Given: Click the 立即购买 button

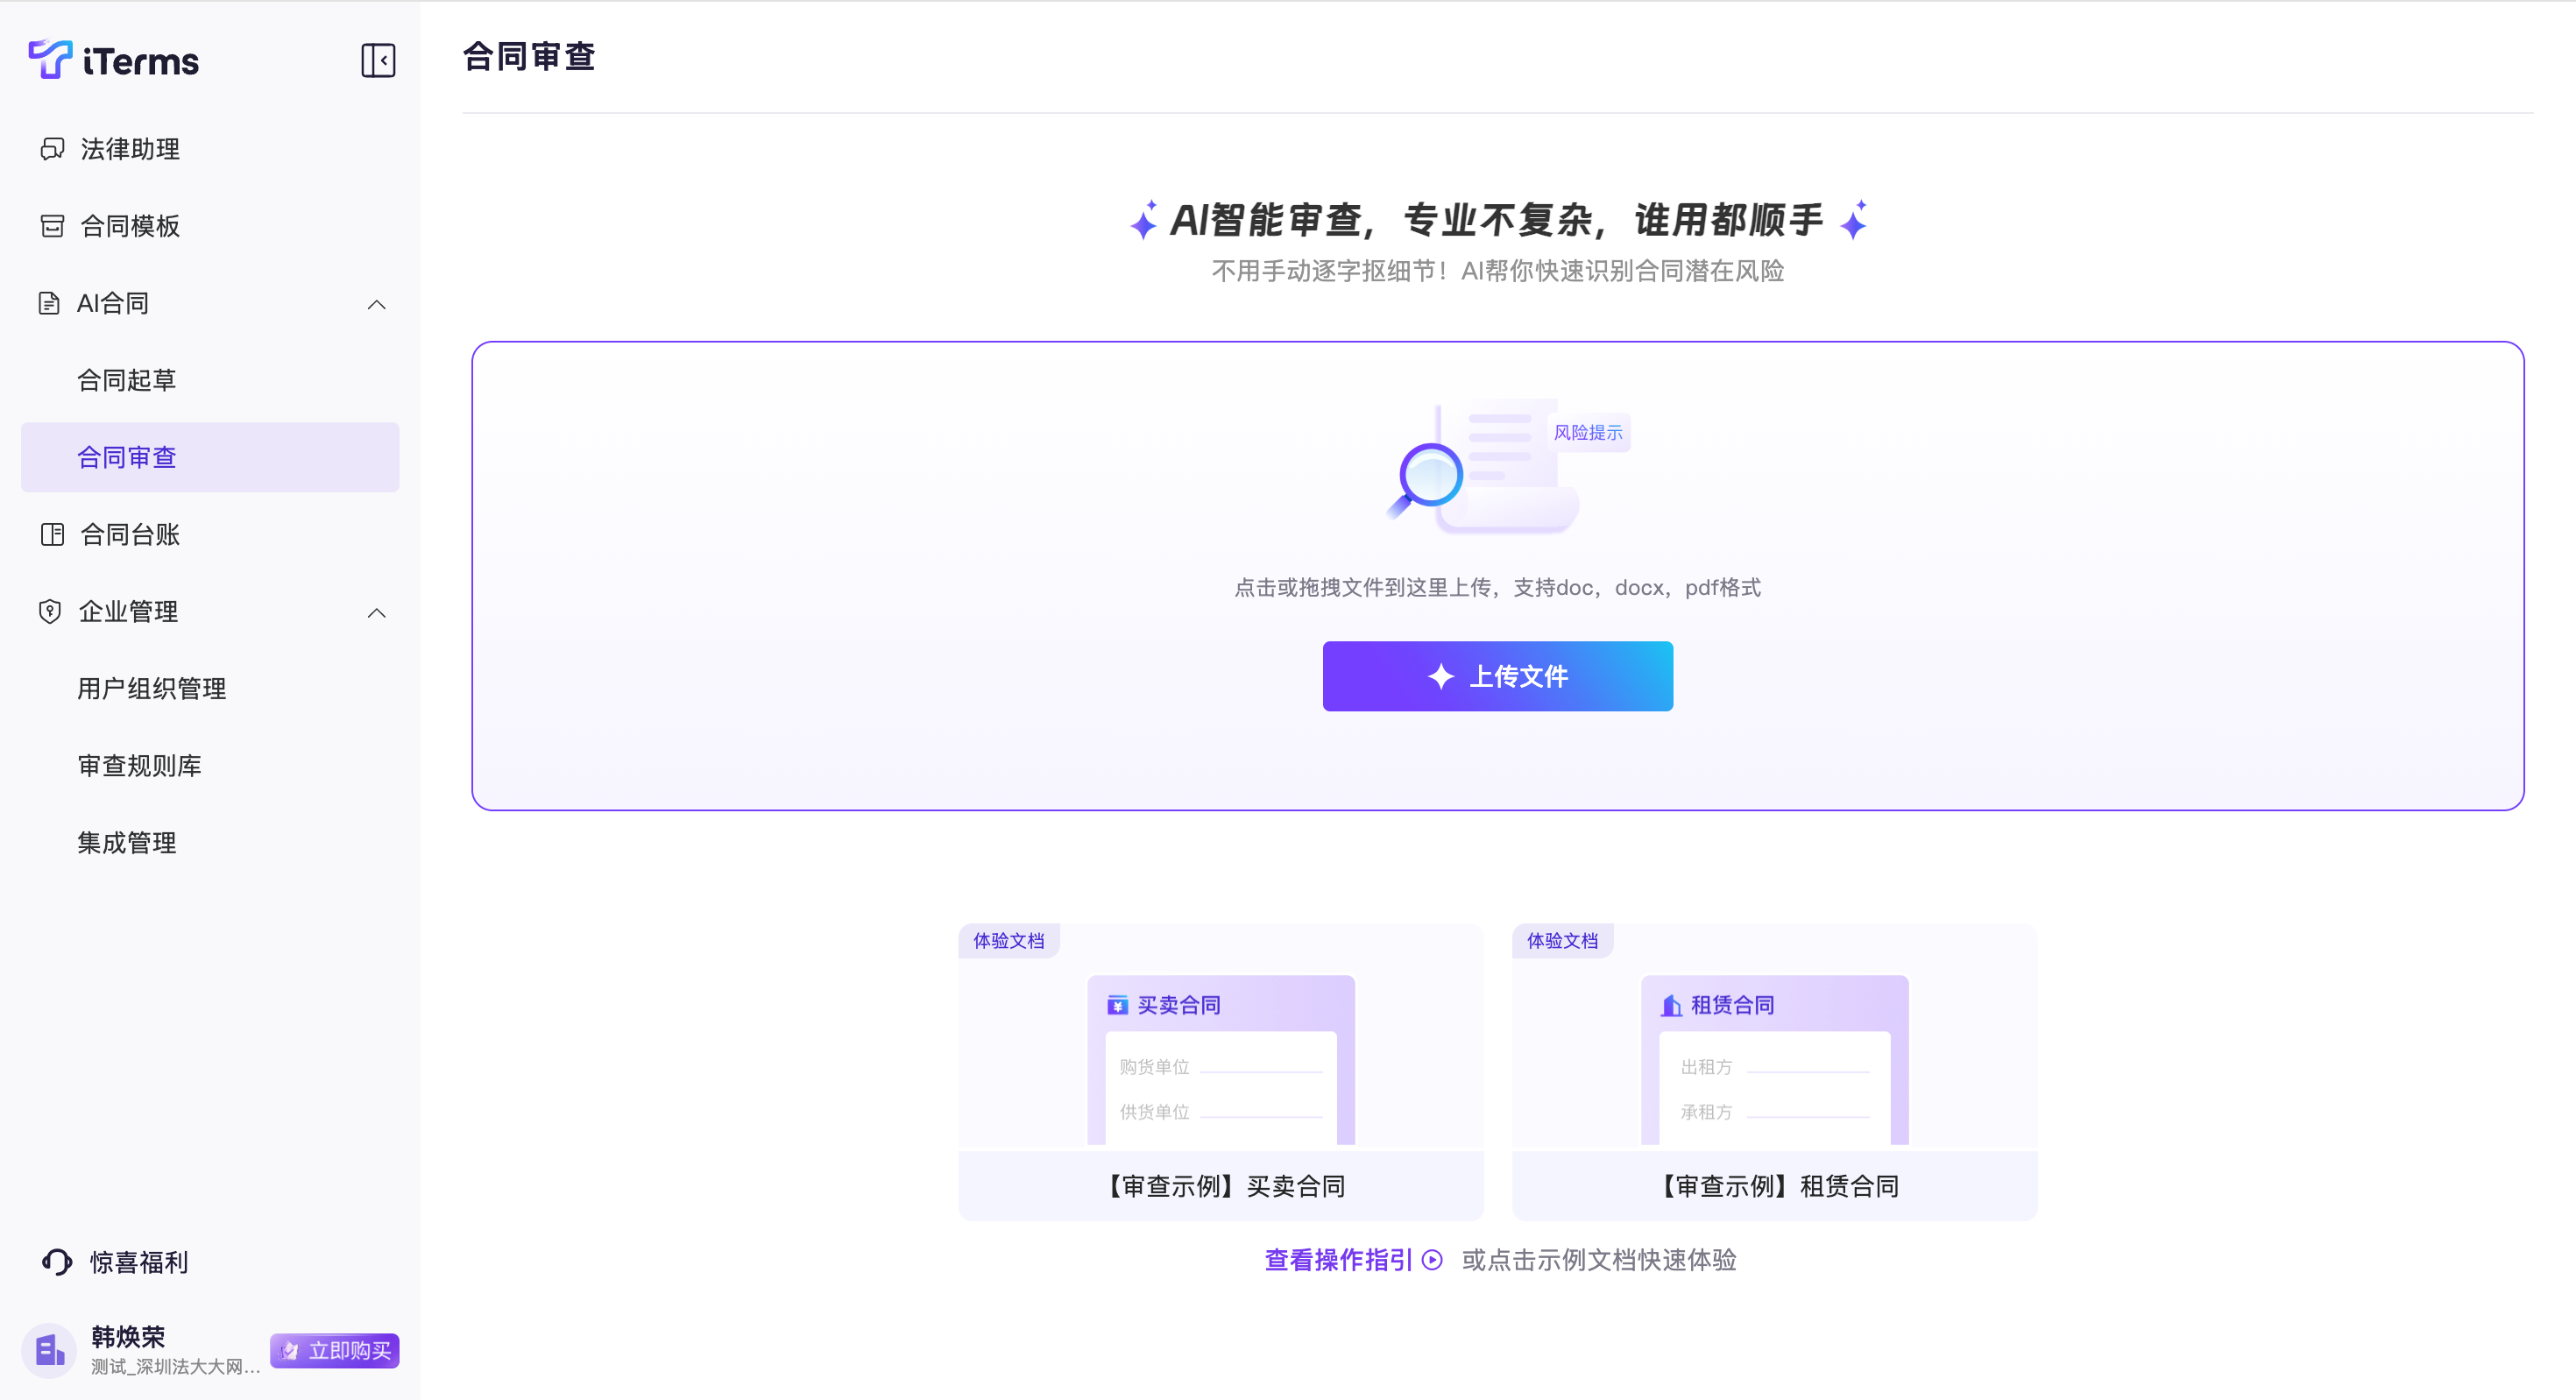Looking at the screenshot, I should (335, 1350).
